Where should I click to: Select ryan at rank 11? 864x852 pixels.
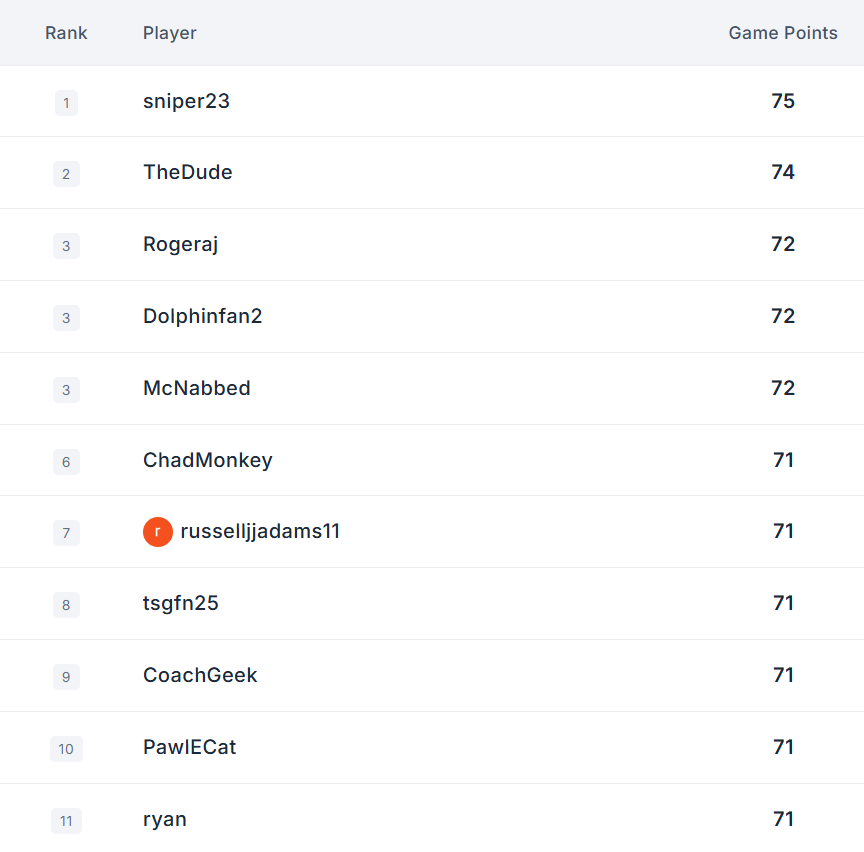coord(165,820)
